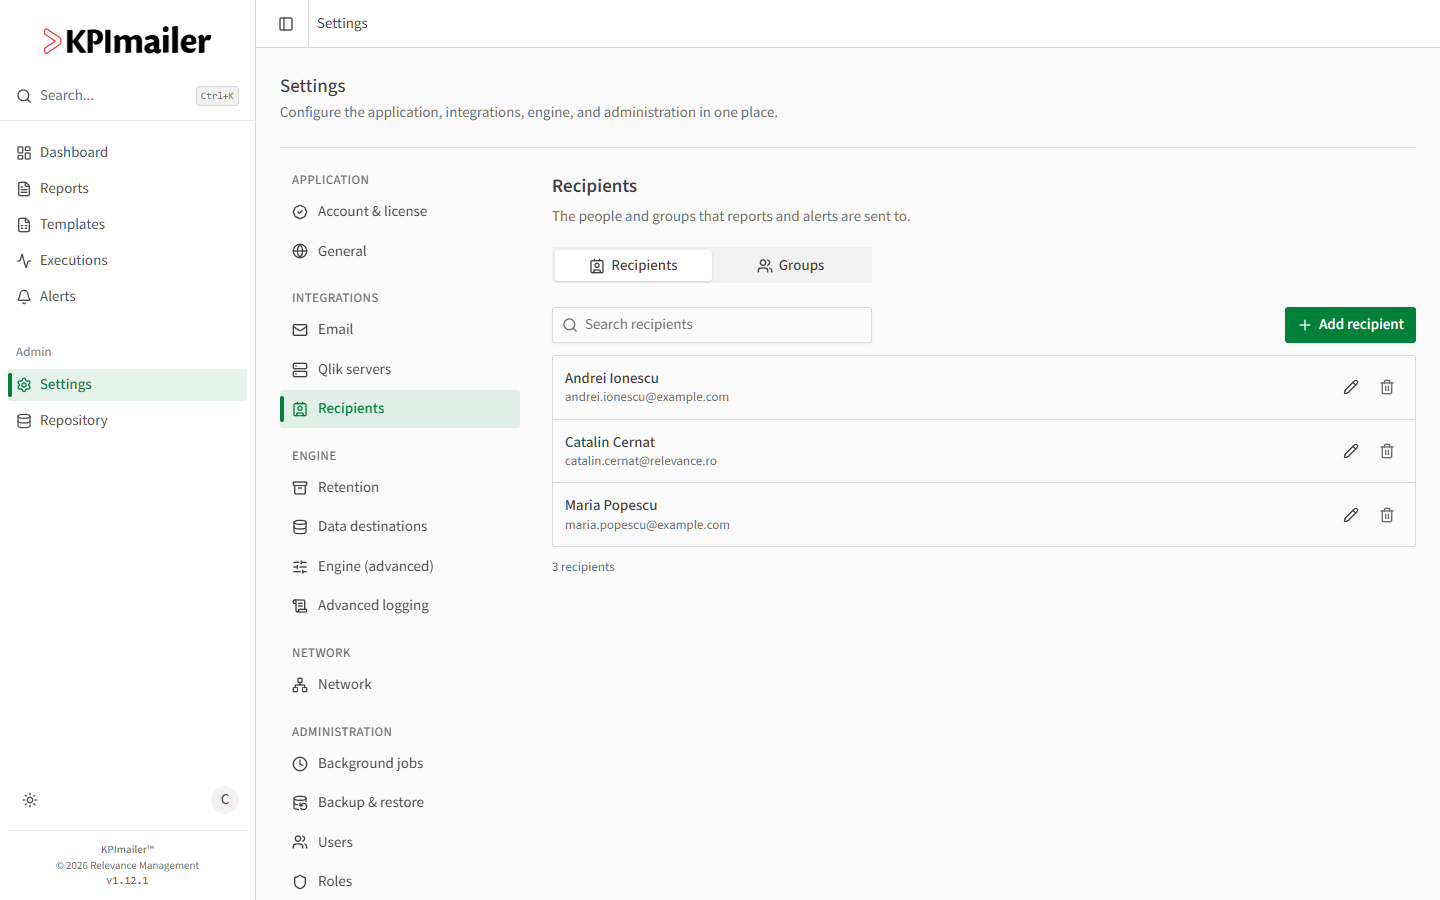Screen dimensions: 1440x900
Task: Select Settings in the Admin section
Action: click(x=127, y=384)
